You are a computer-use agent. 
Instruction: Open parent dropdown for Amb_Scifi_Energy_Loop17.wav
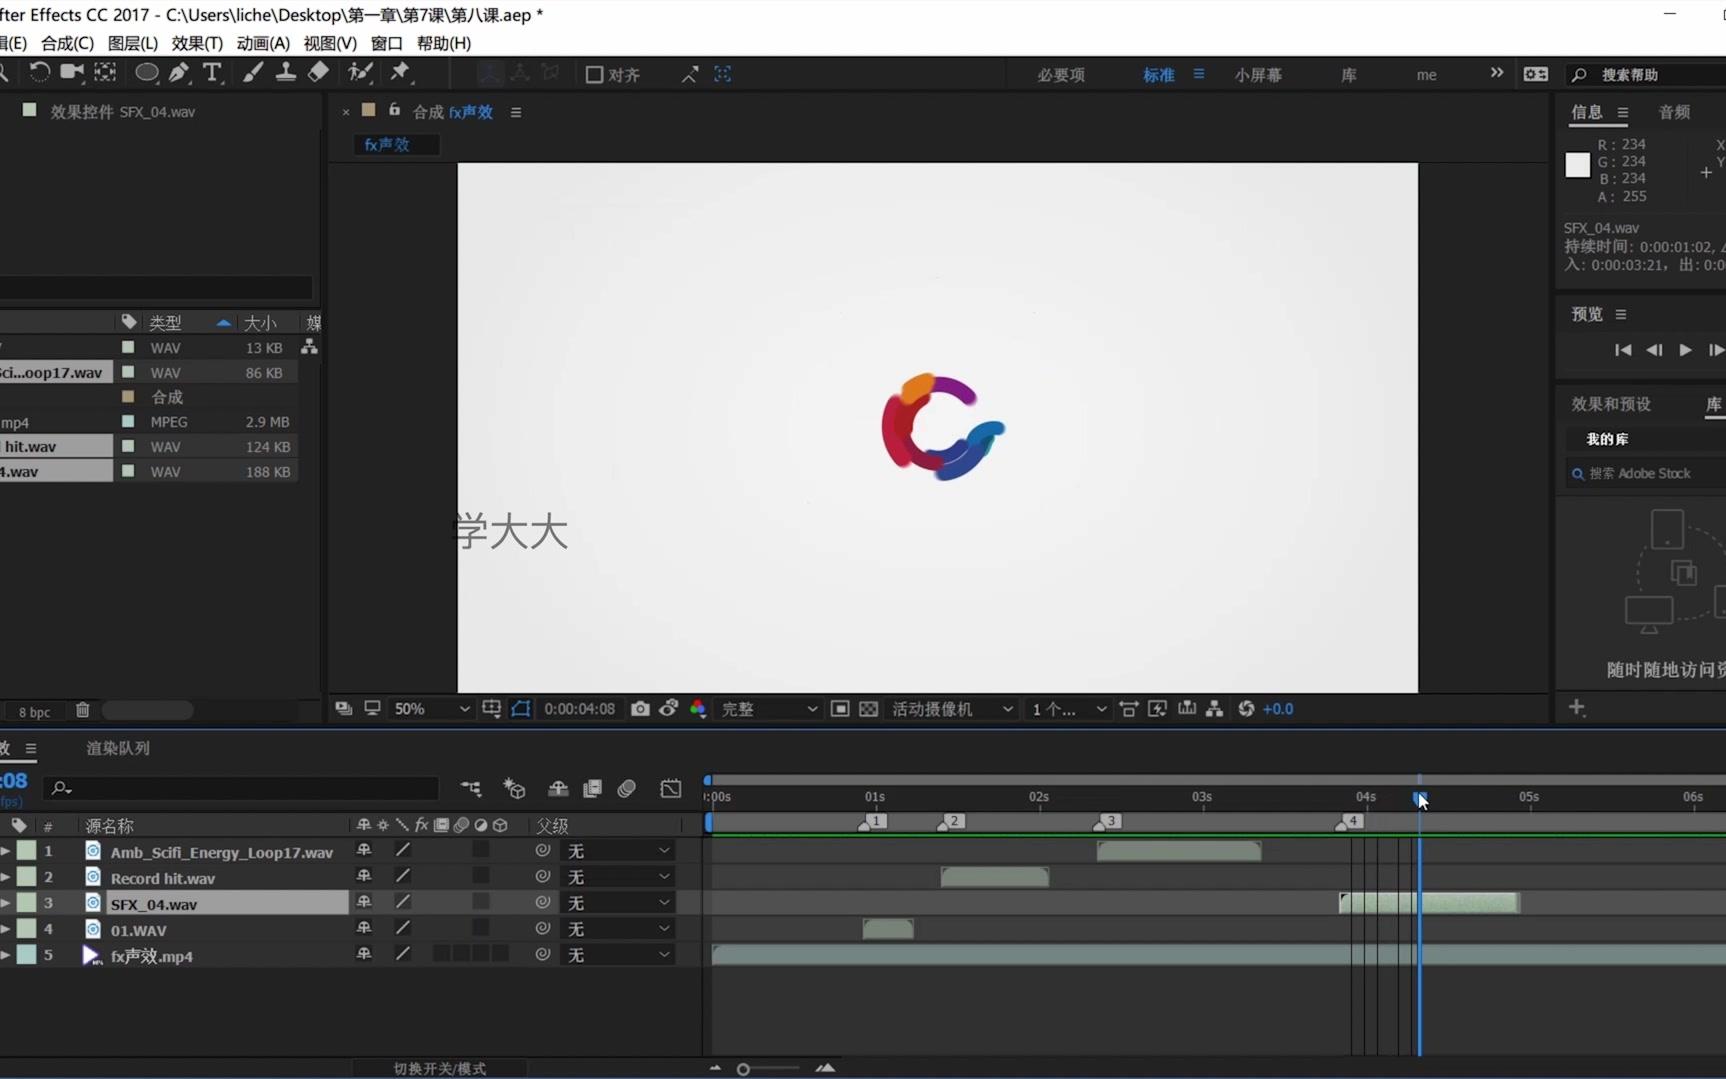pyautogui.click(x=618, y=851)
